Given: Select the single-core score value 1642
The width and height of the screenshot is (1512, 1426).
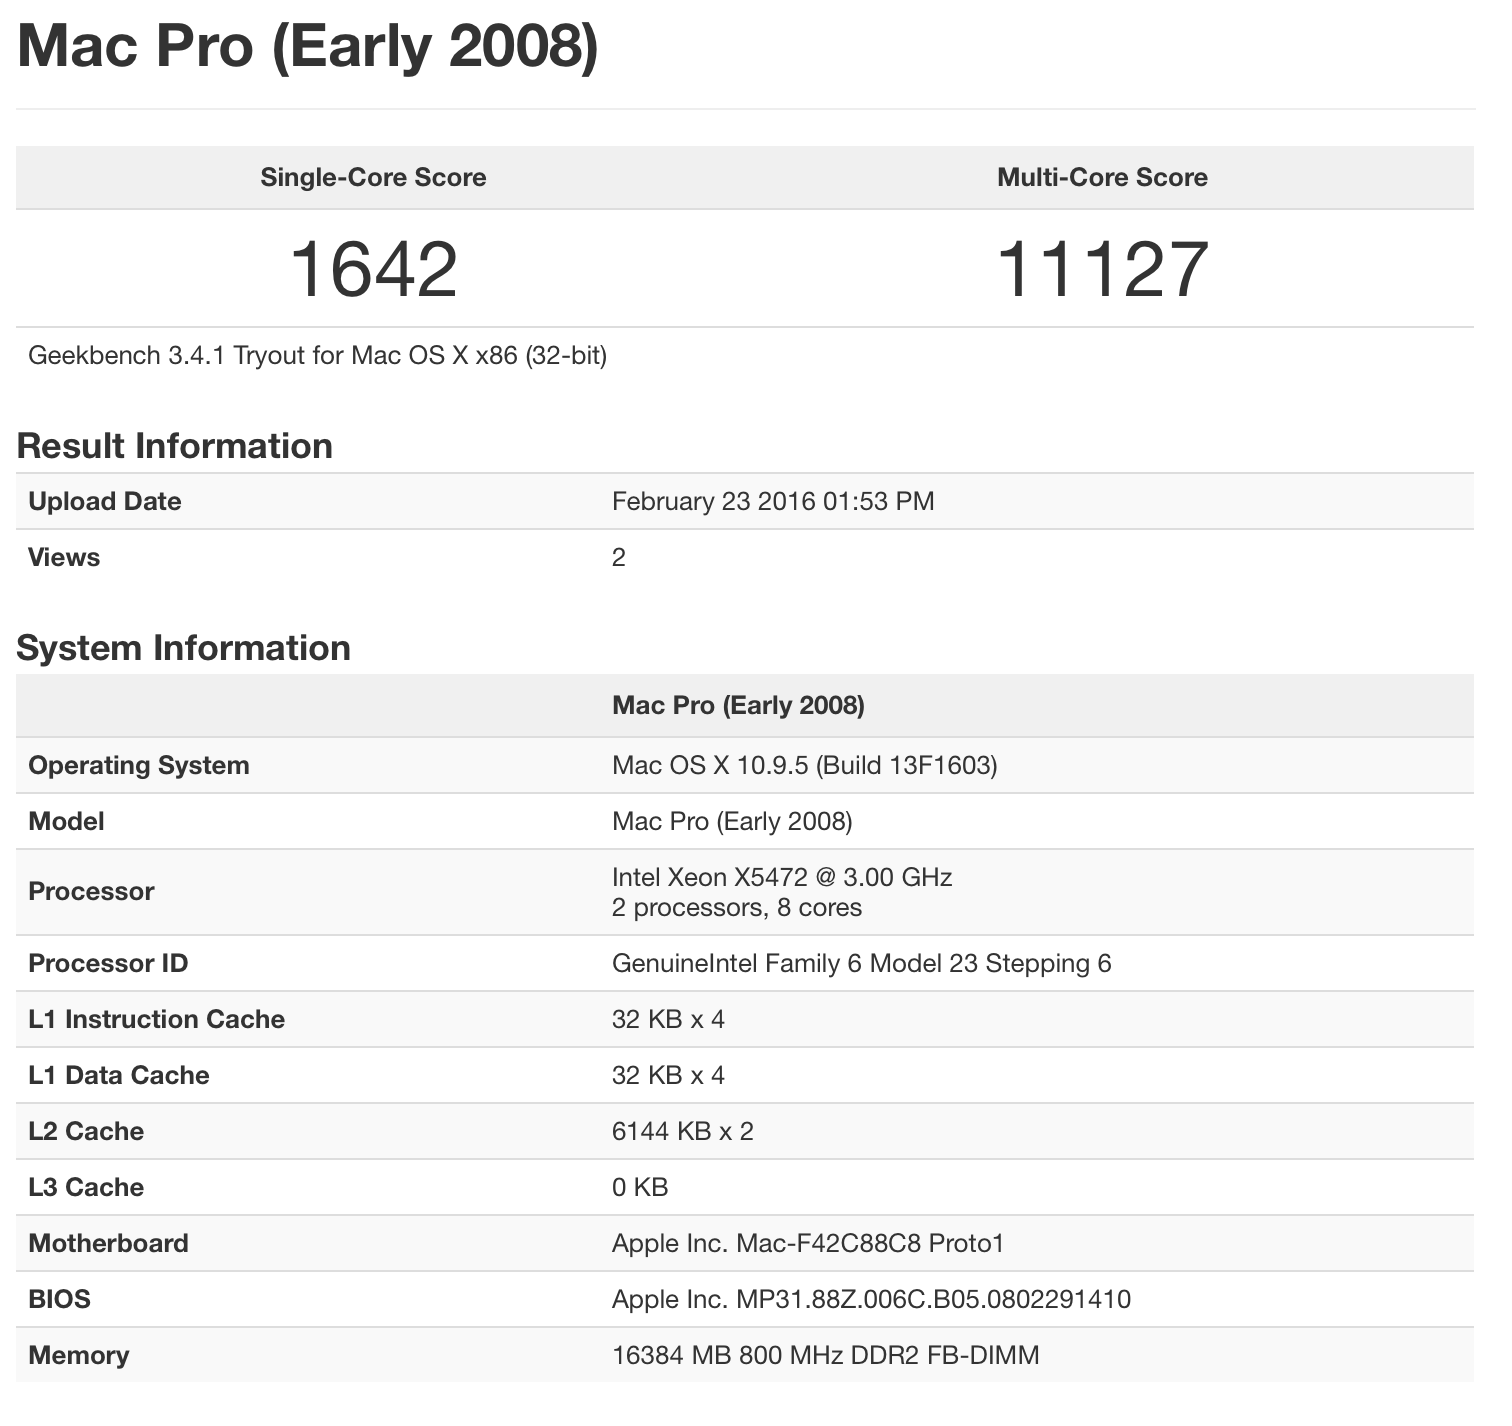Looking at the screenshot, I should (x=373, y=269).
